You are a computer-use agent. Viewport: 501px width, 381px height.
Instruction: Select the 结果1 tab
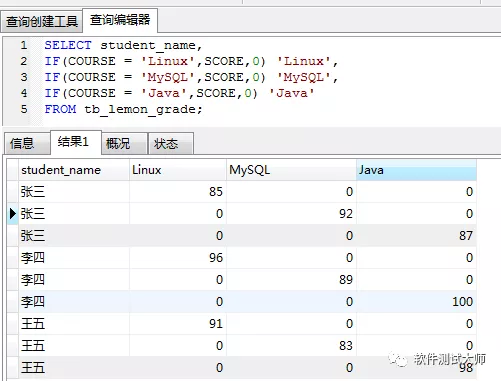pos(76,142)
